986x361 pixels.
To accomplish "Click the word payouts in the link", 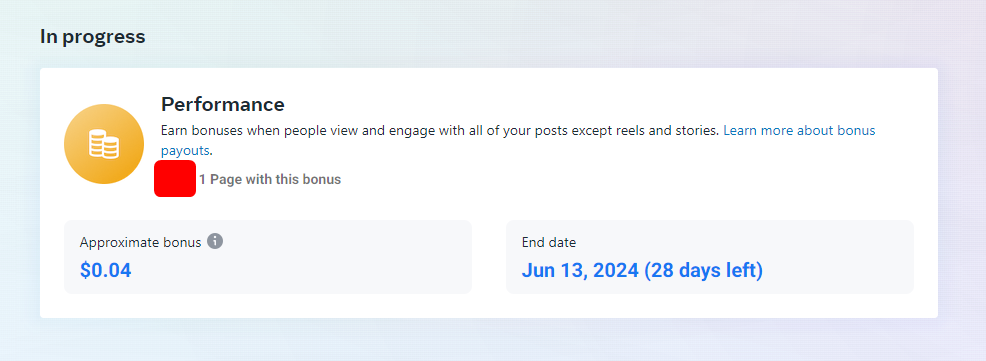I will (186, 151).
